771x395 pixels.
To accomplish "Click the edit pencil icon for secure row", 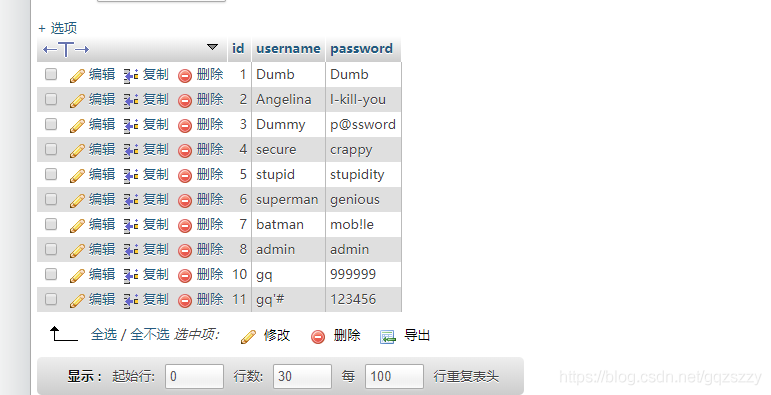I will (x=77, y=151).
